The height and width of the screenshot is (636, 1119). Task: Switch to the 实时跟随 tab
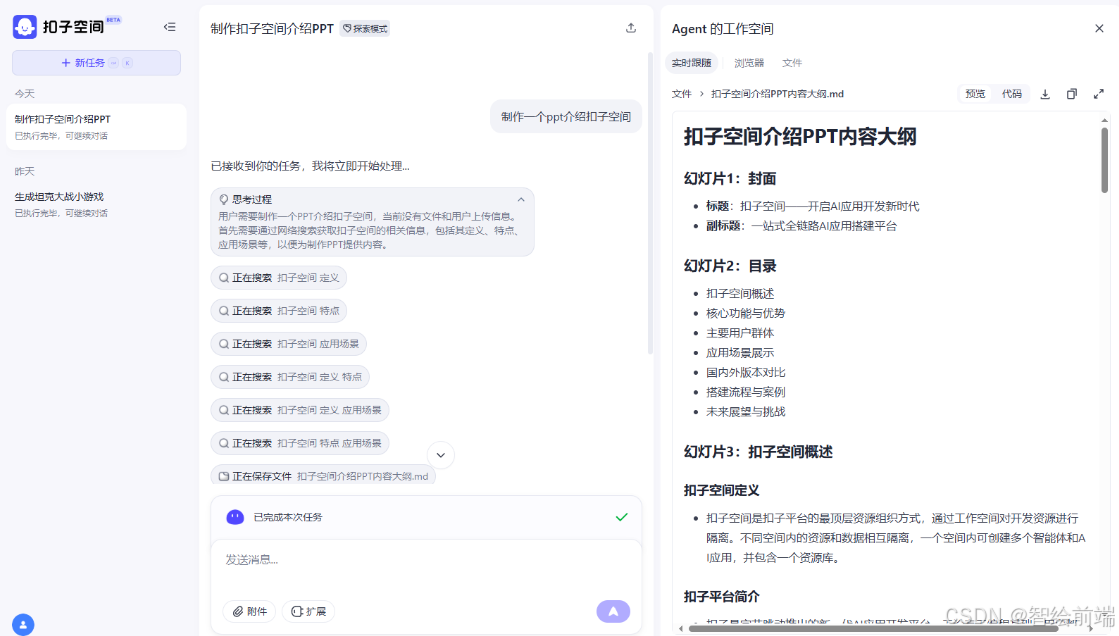691,63
